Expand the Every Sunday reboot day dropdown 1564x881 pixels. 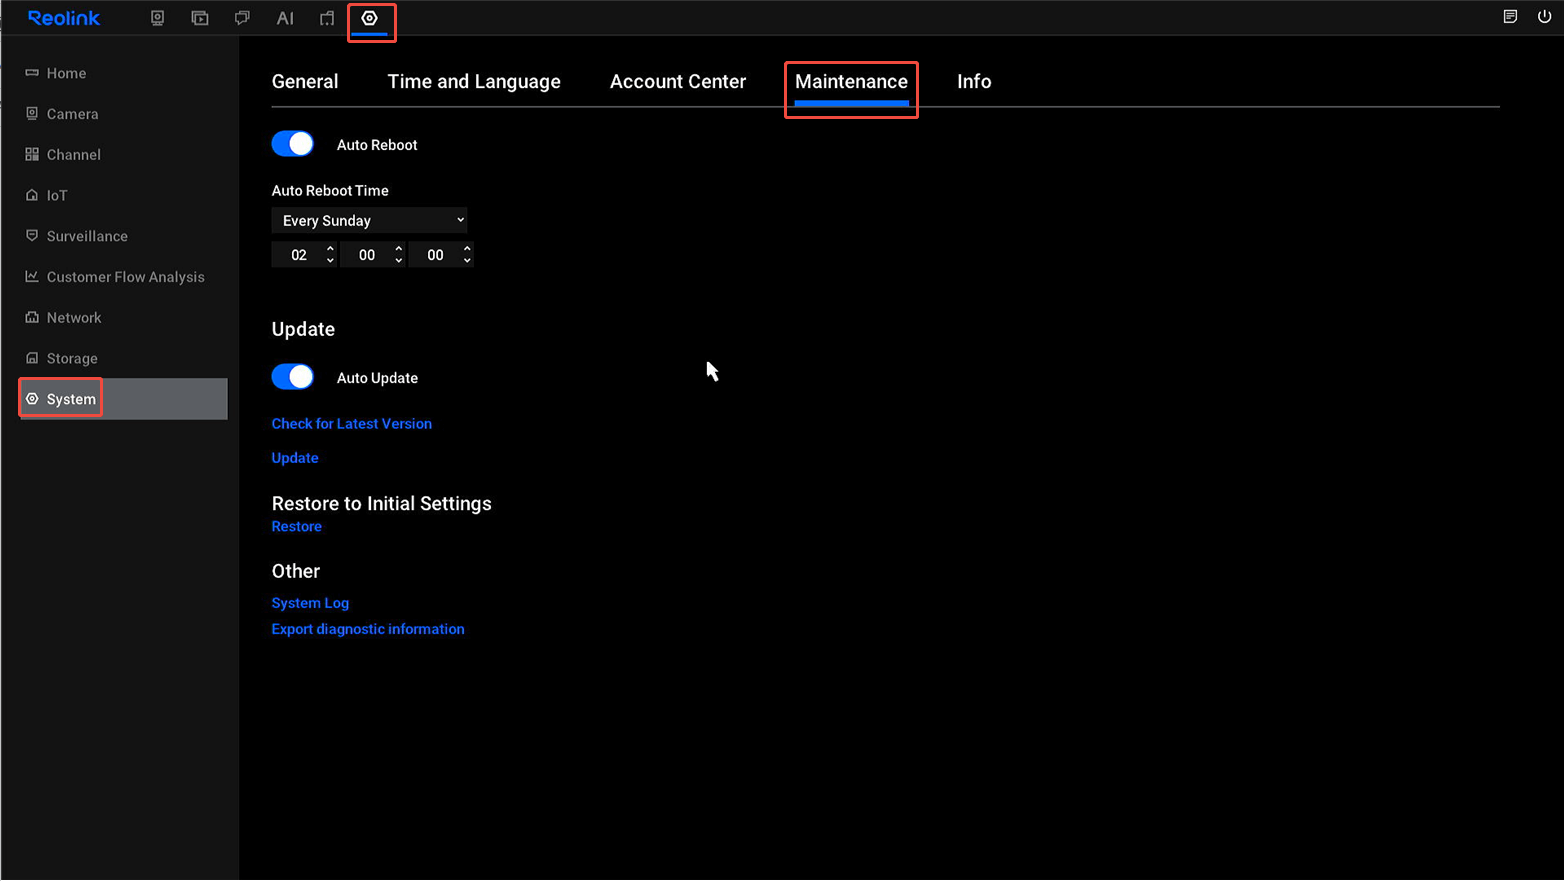pyautogui.click(x=369, y=220)
